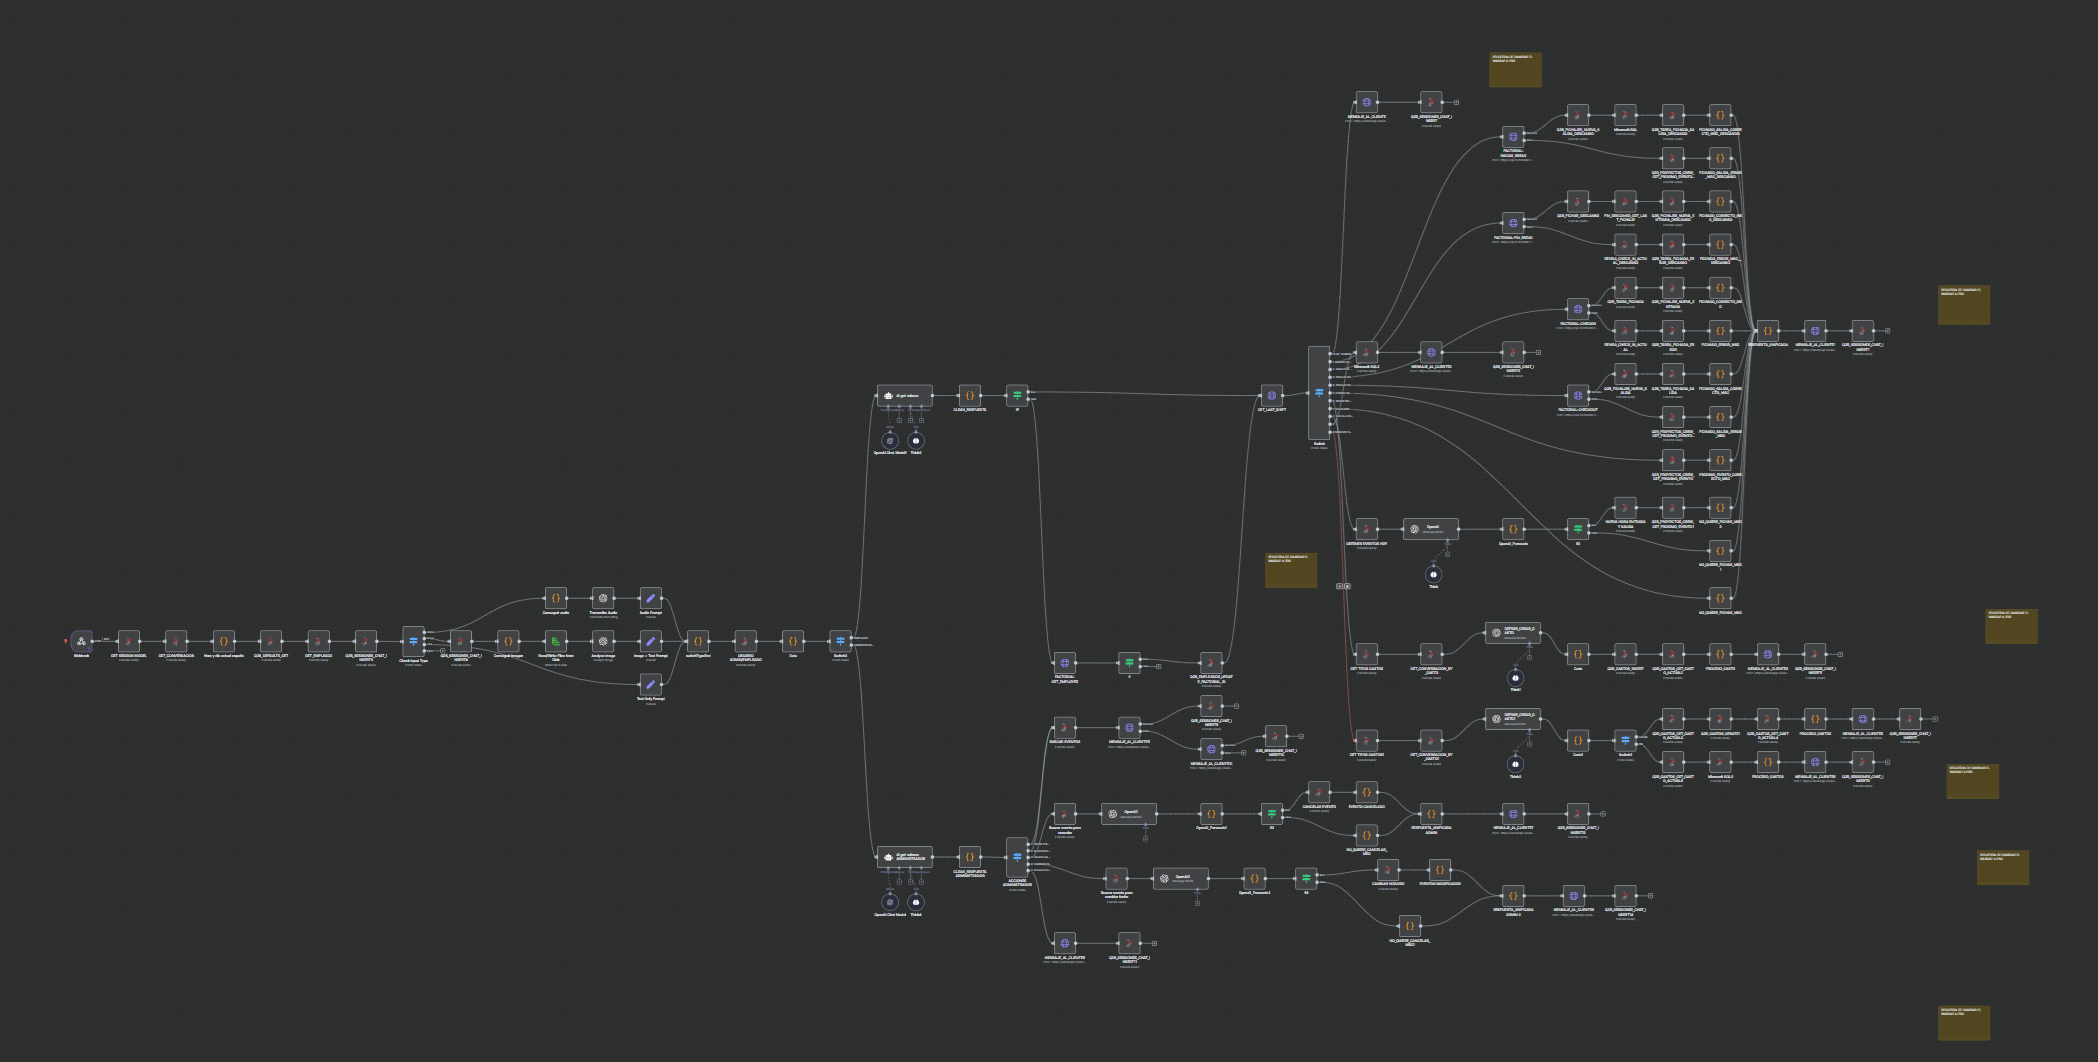This screenshot has width=2098, height=1062.
Task: Select the OBTENER EVENTOS HOY node
Action: 1366,528
